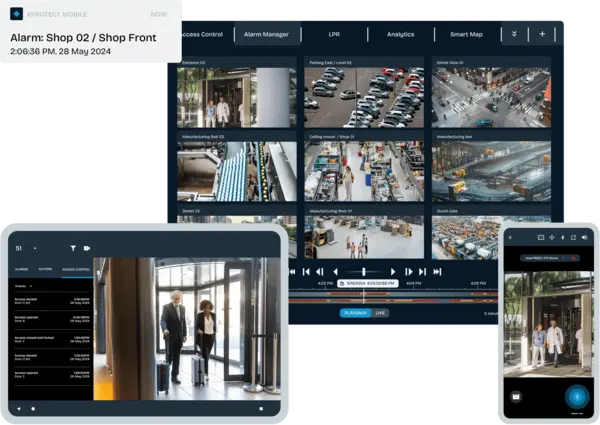The image size is (600, 425).
Task: Tap the phone camera name pill
Action: [x=550, y=258]
